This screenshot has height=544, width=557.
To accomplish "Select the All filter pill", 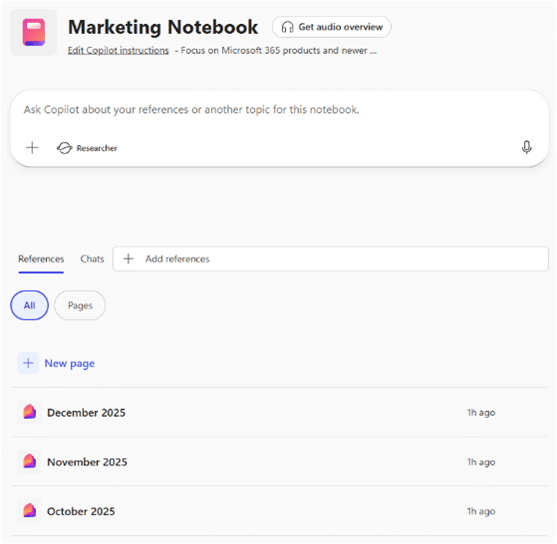I will point(29,305).
